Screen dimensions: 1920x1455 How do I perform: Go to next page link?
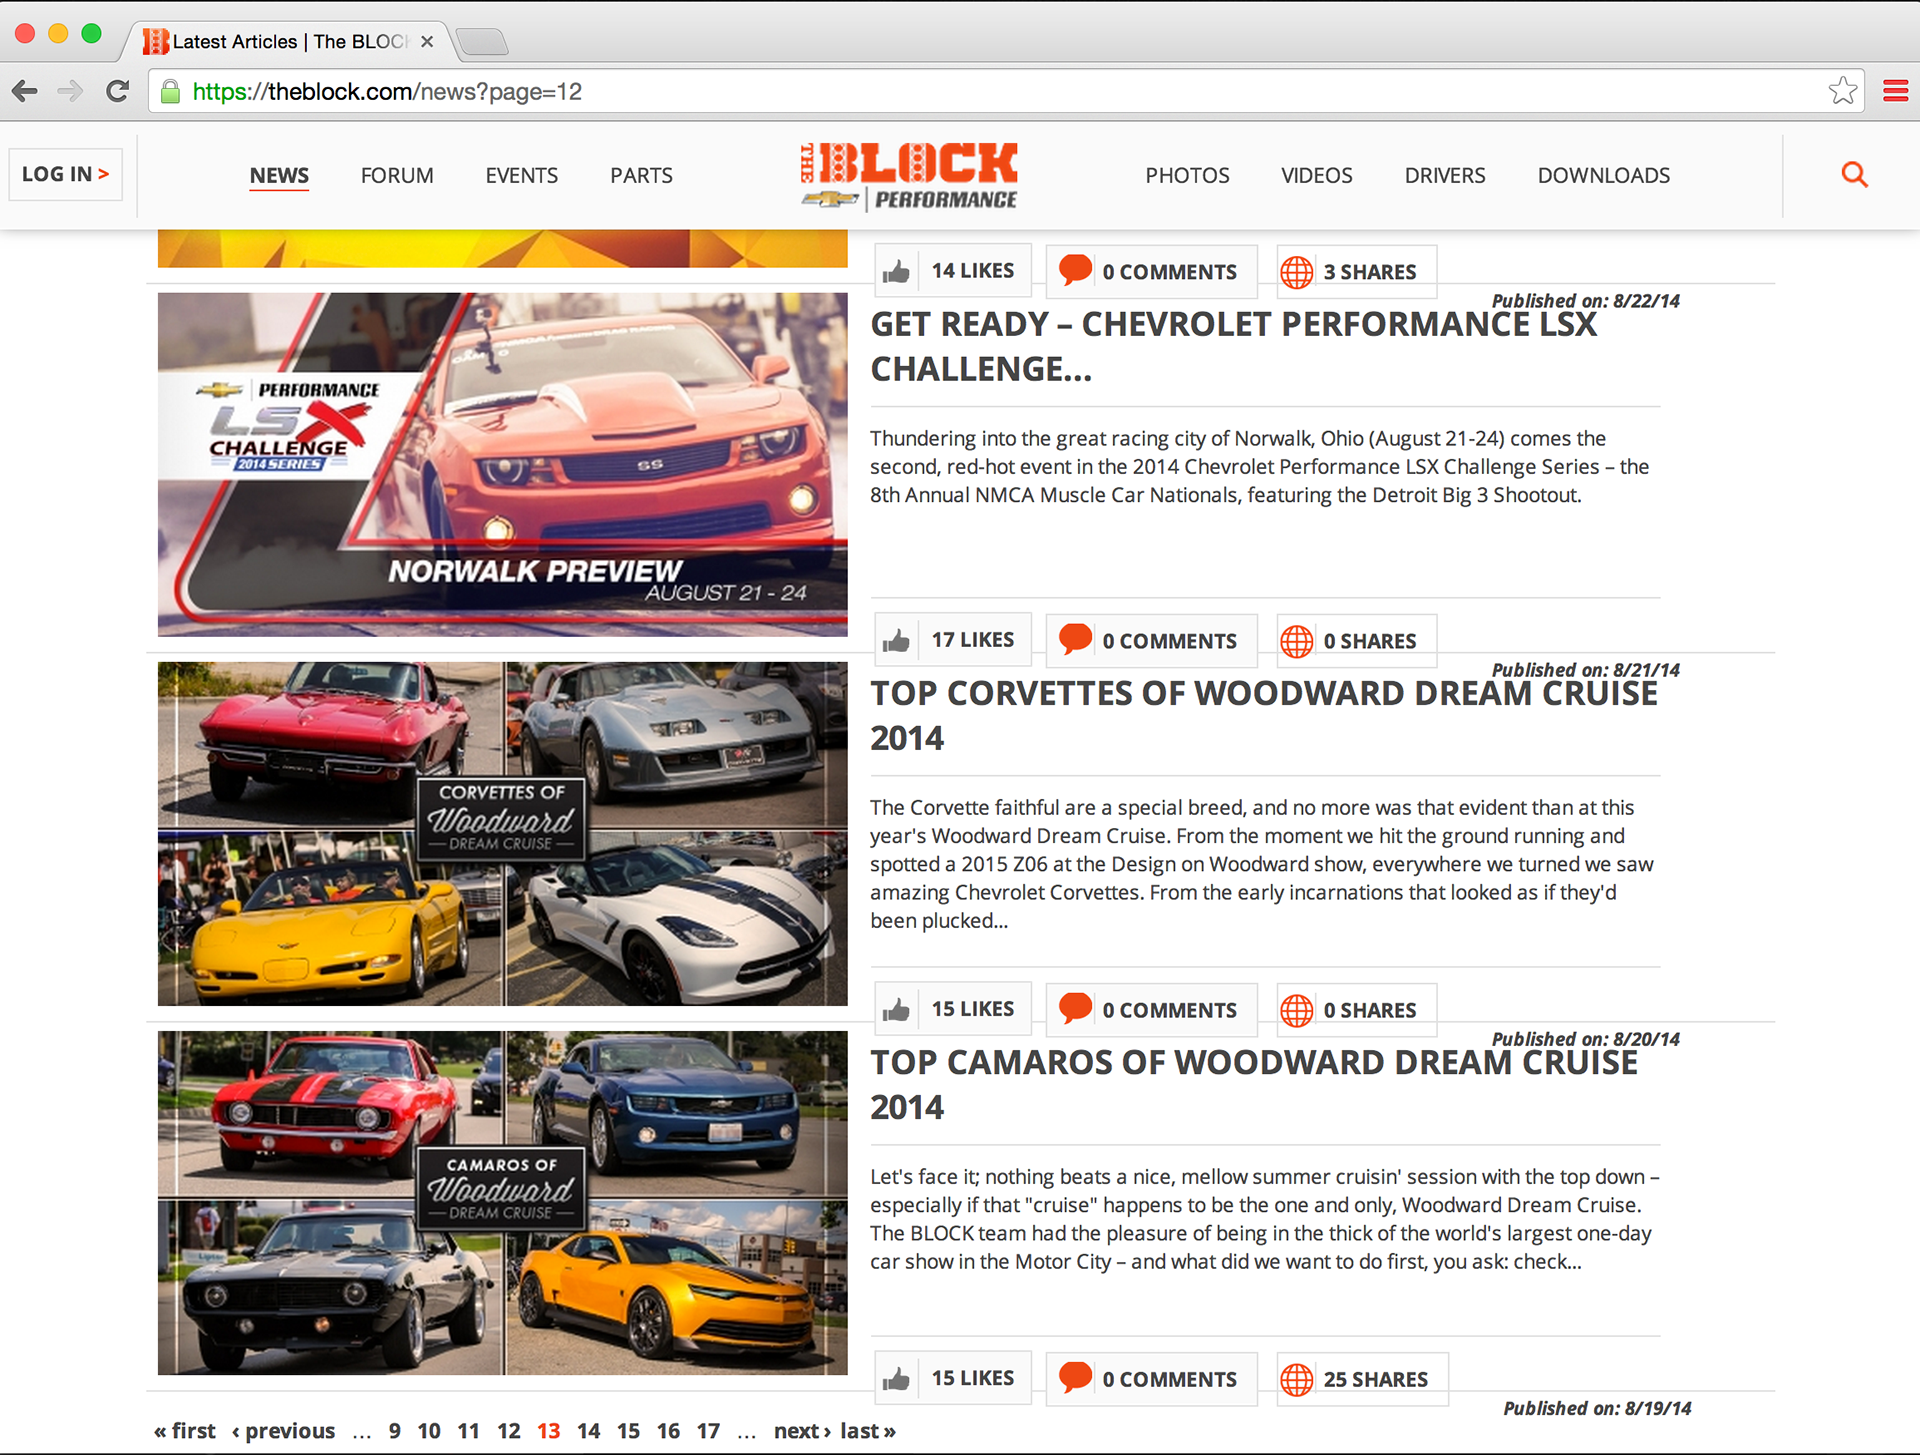[802, 1431]
